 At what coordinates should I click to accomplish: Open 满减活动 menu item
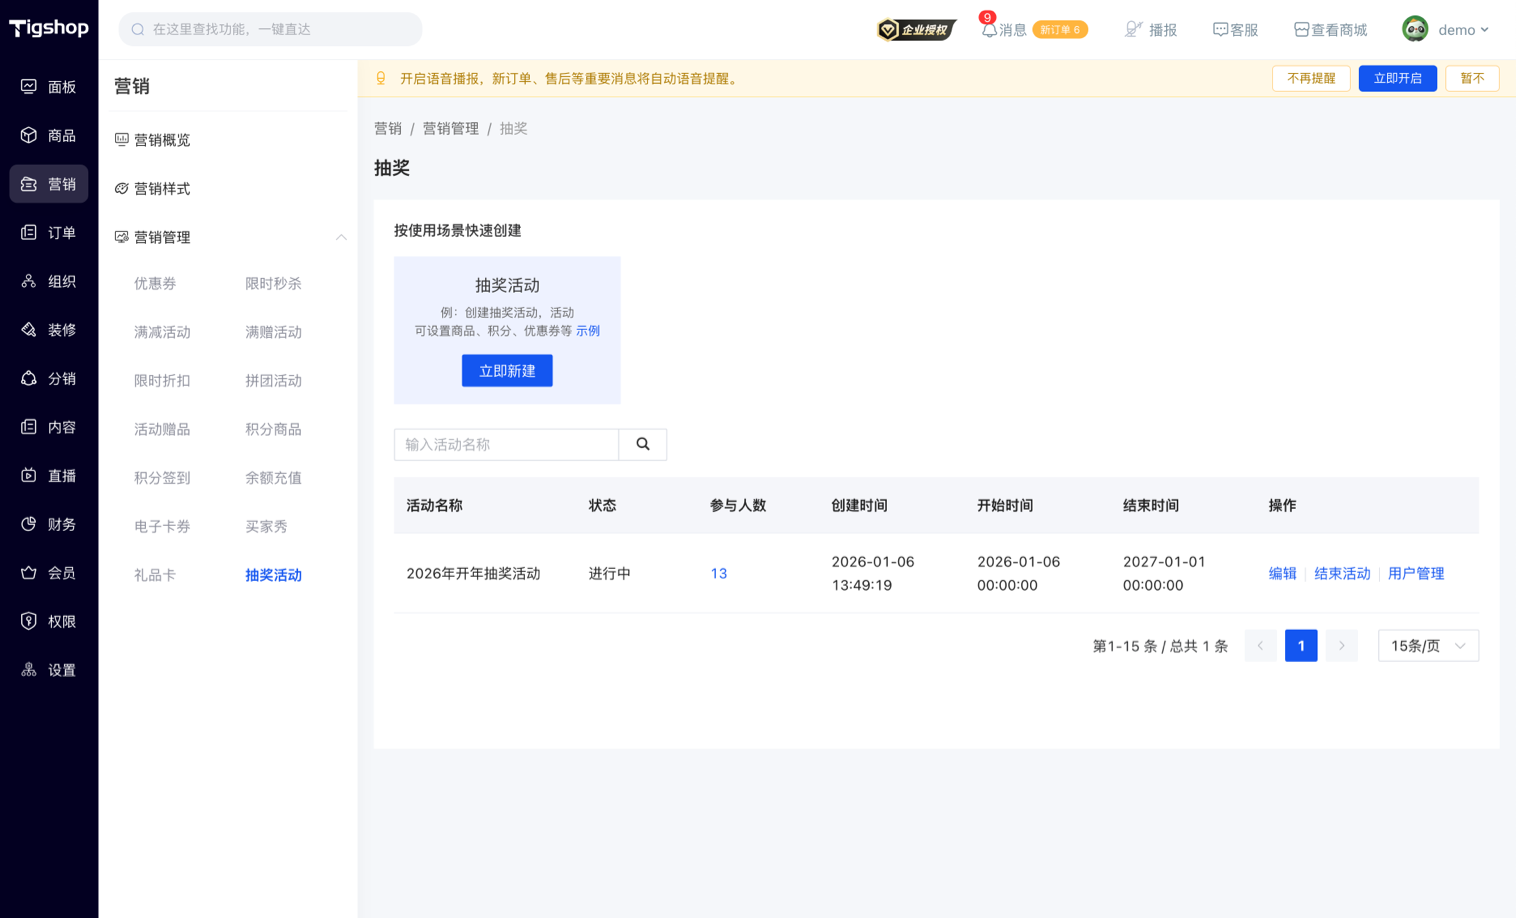[x=162, y=332]
